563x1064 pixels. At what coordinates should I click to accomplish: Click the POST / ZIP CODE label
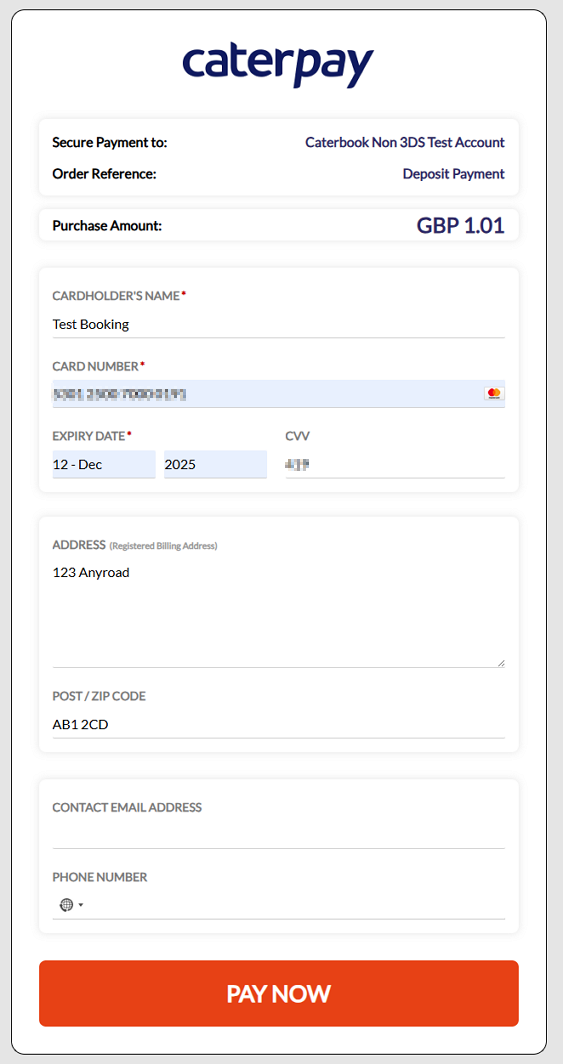point(99,696)
